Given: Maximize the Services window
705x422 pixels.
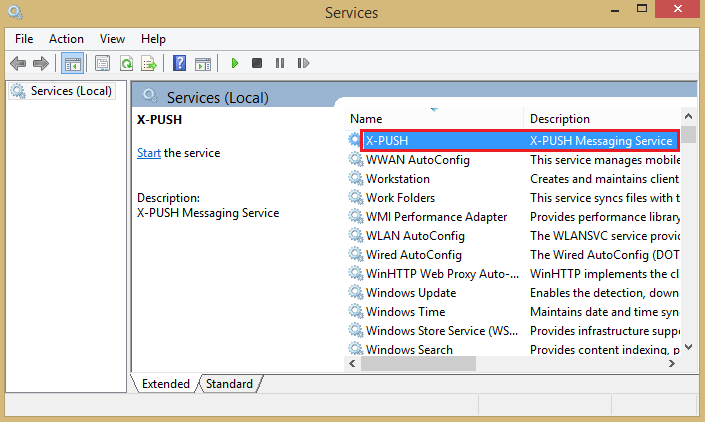Looking at the screenshot, I should tap(642, 9).
